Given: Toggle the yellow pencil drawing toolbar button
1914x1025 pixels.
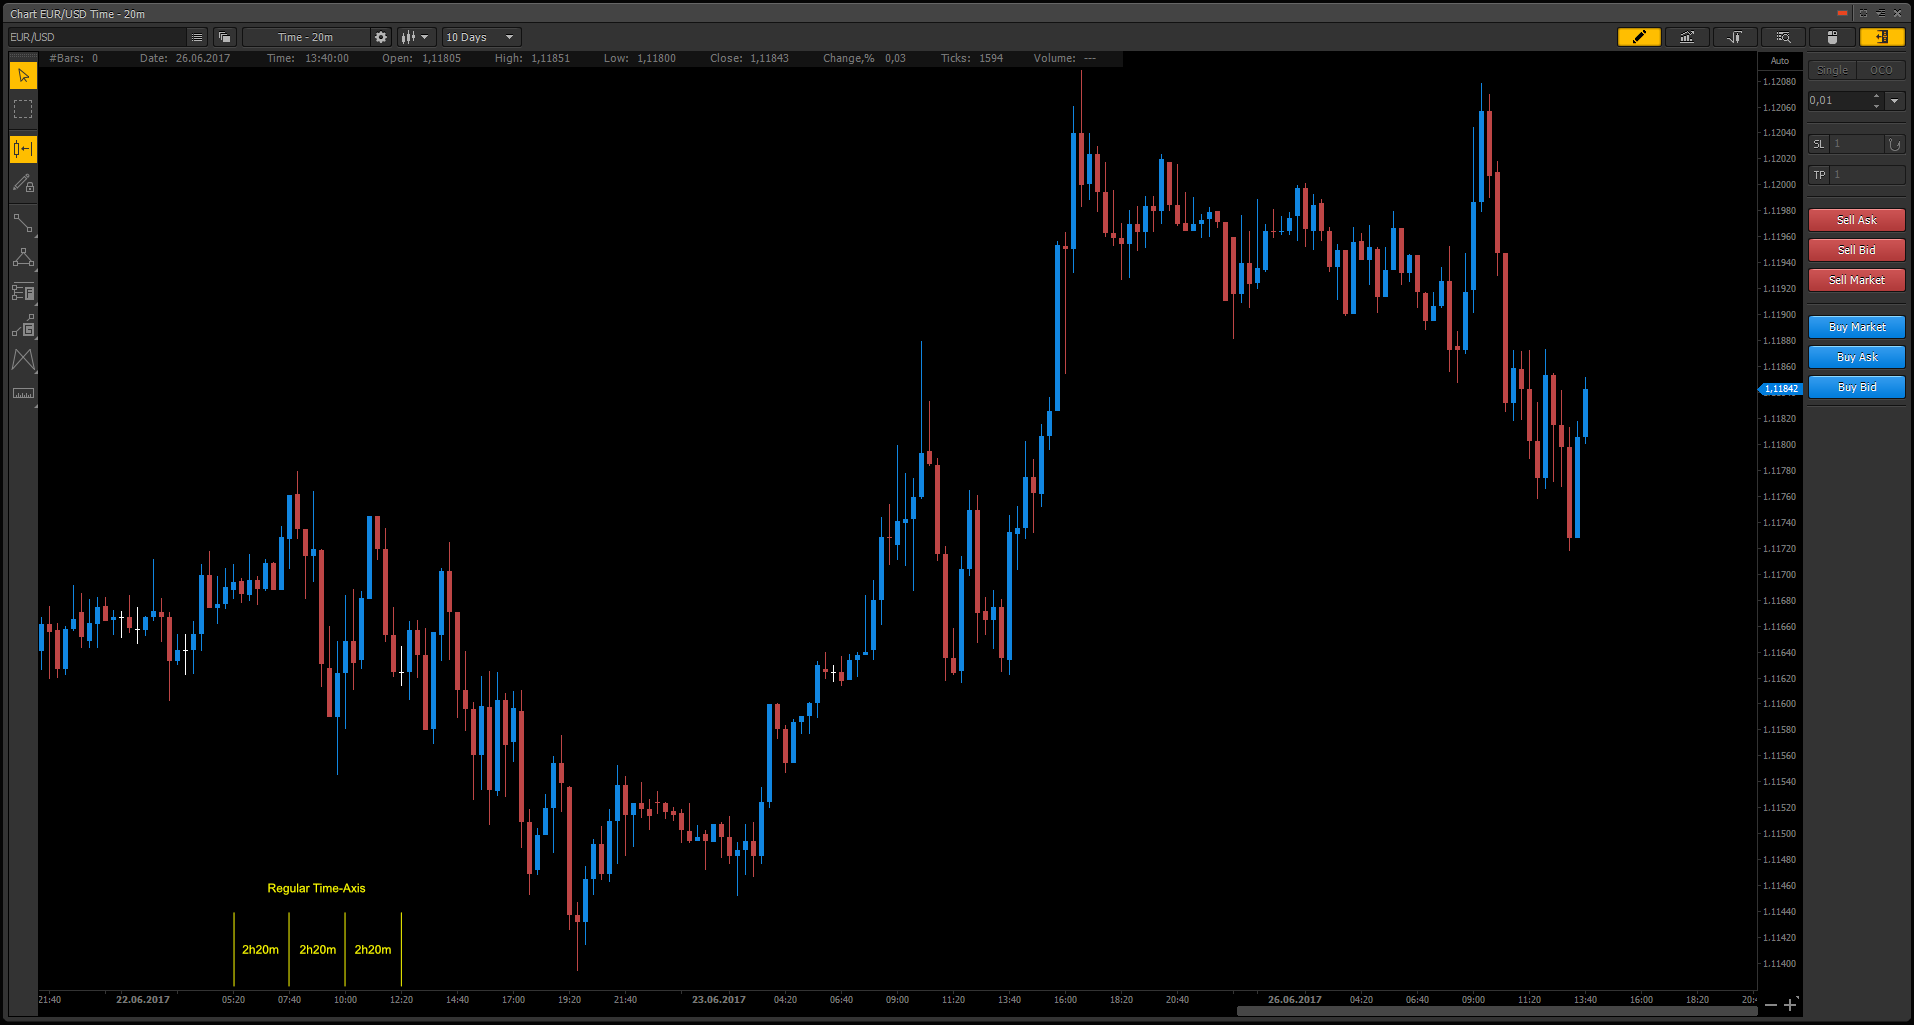Looking at the screenshot, I should click(1639, 37).
